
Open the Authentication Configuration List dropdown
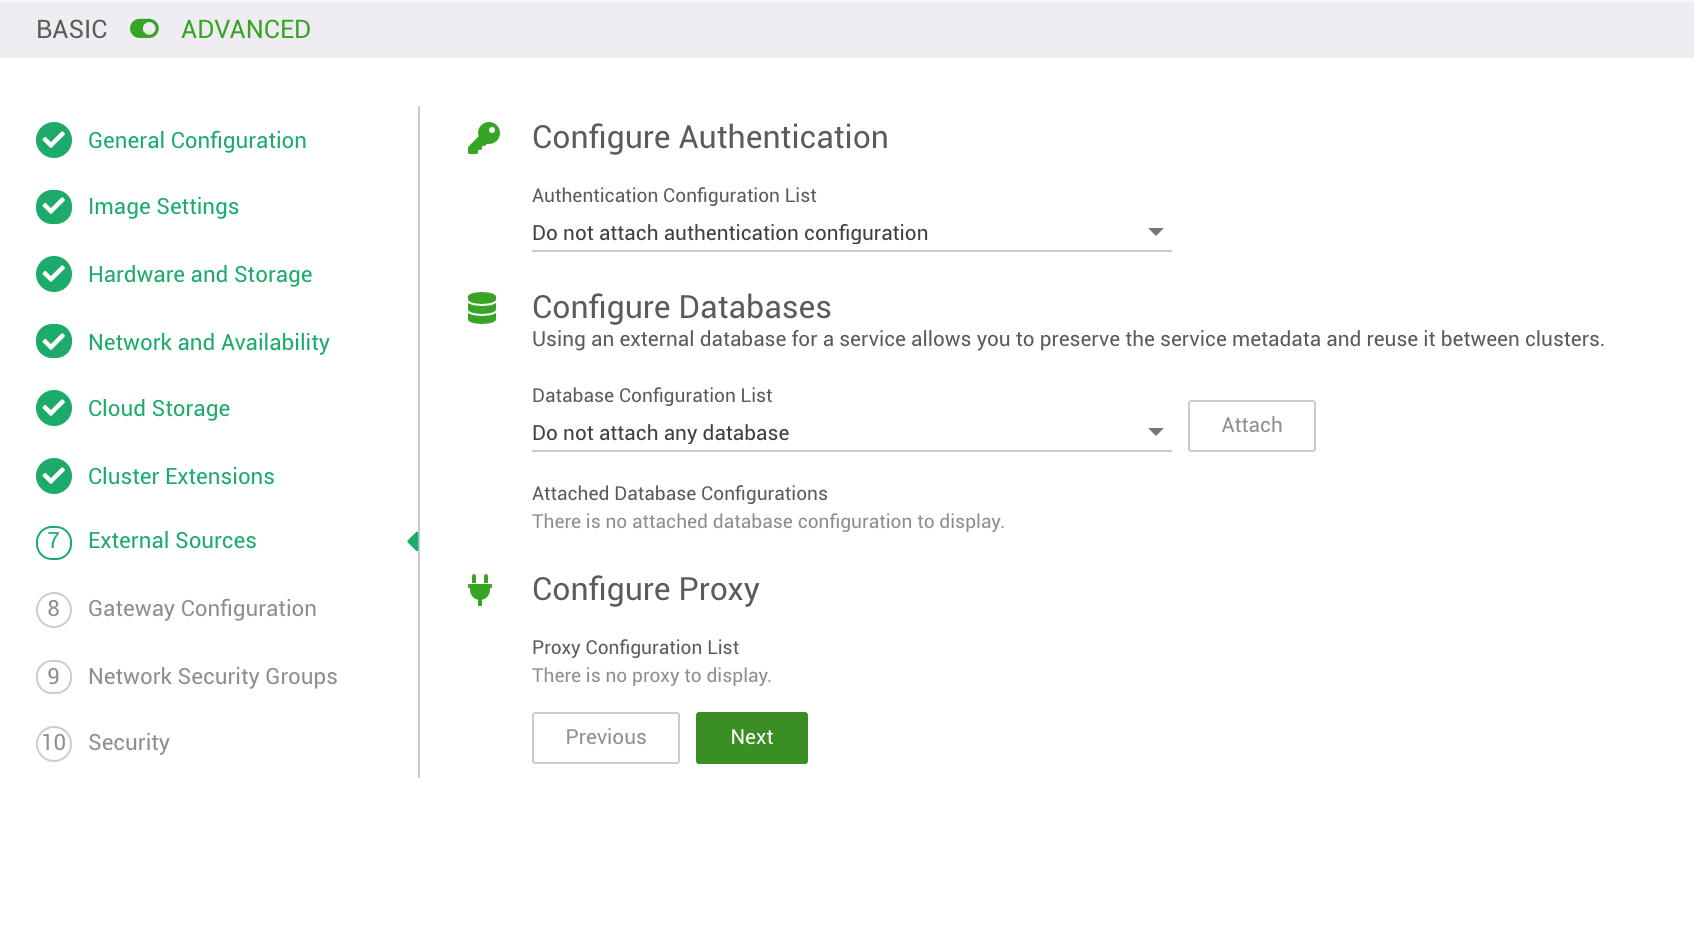tap(850, 232)
